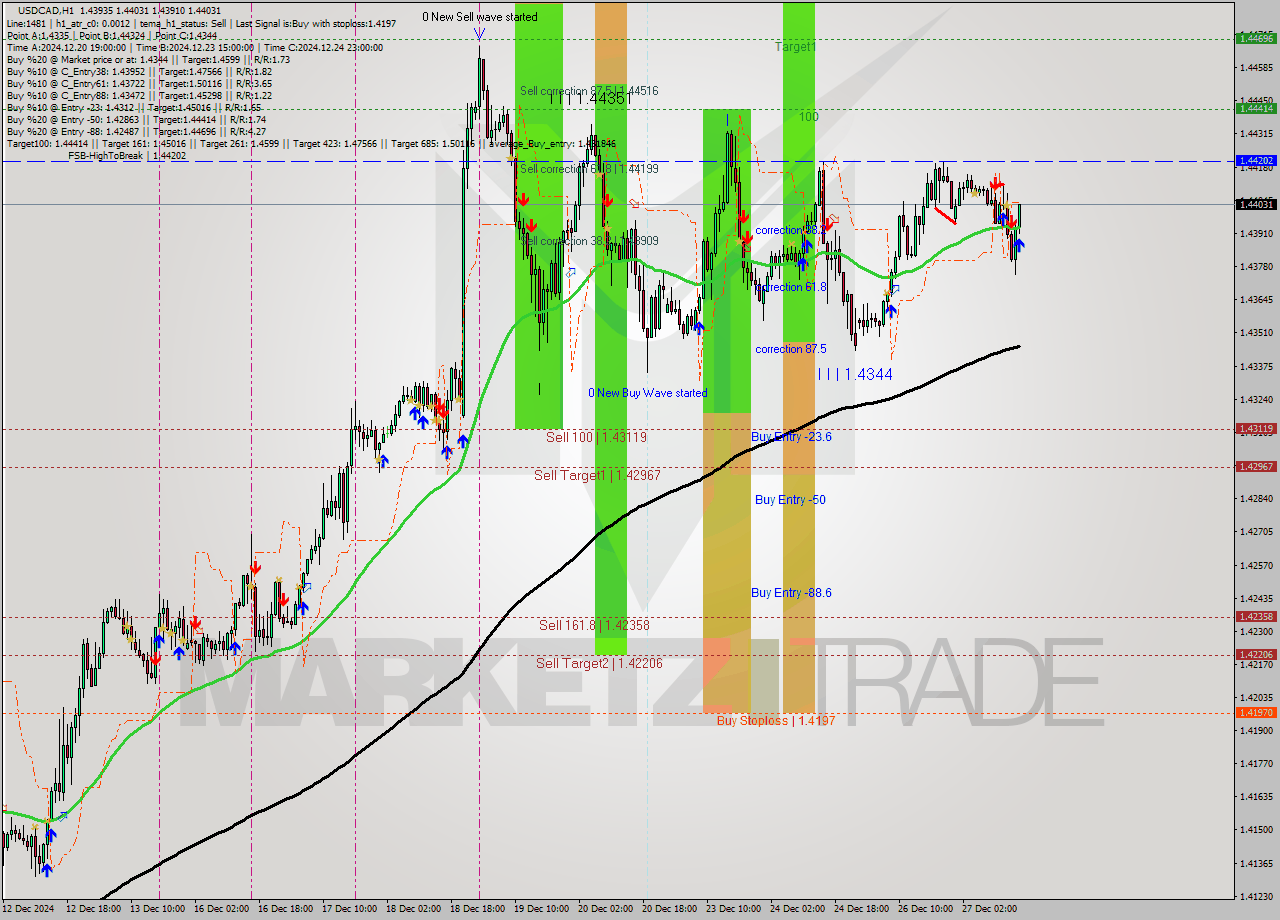Click the '12 Dec 2024' time axis label
This screenshot has width=1280, height=920.
click(29, 909)
